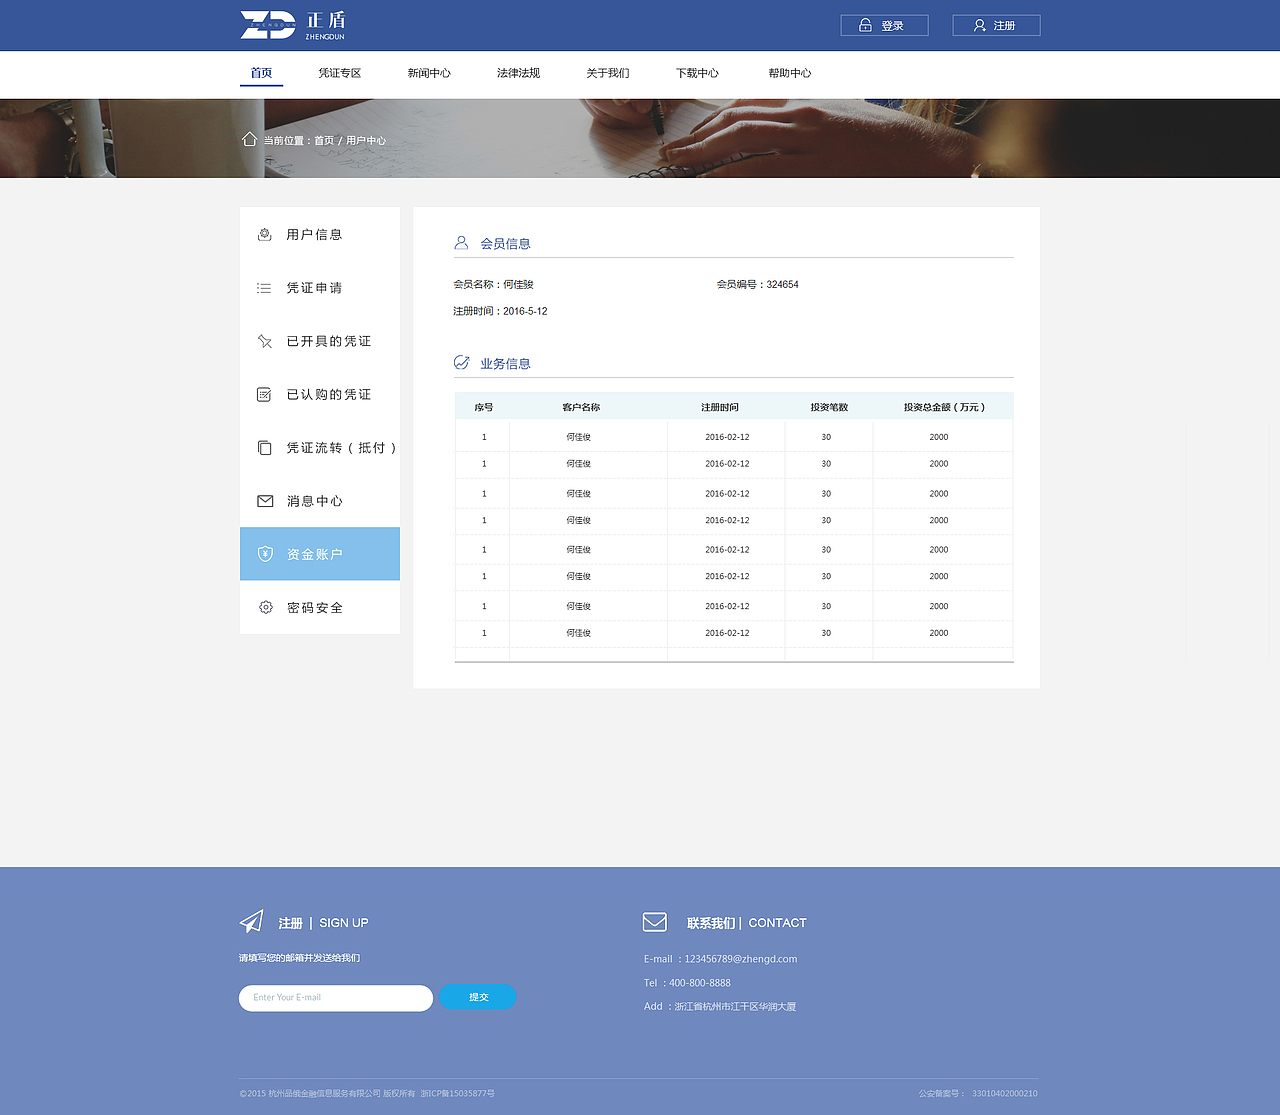Viewport: 1280px width, 1115px height.
Task: Open the 新闻中心 navigation menu
Action: pos(429,73)
